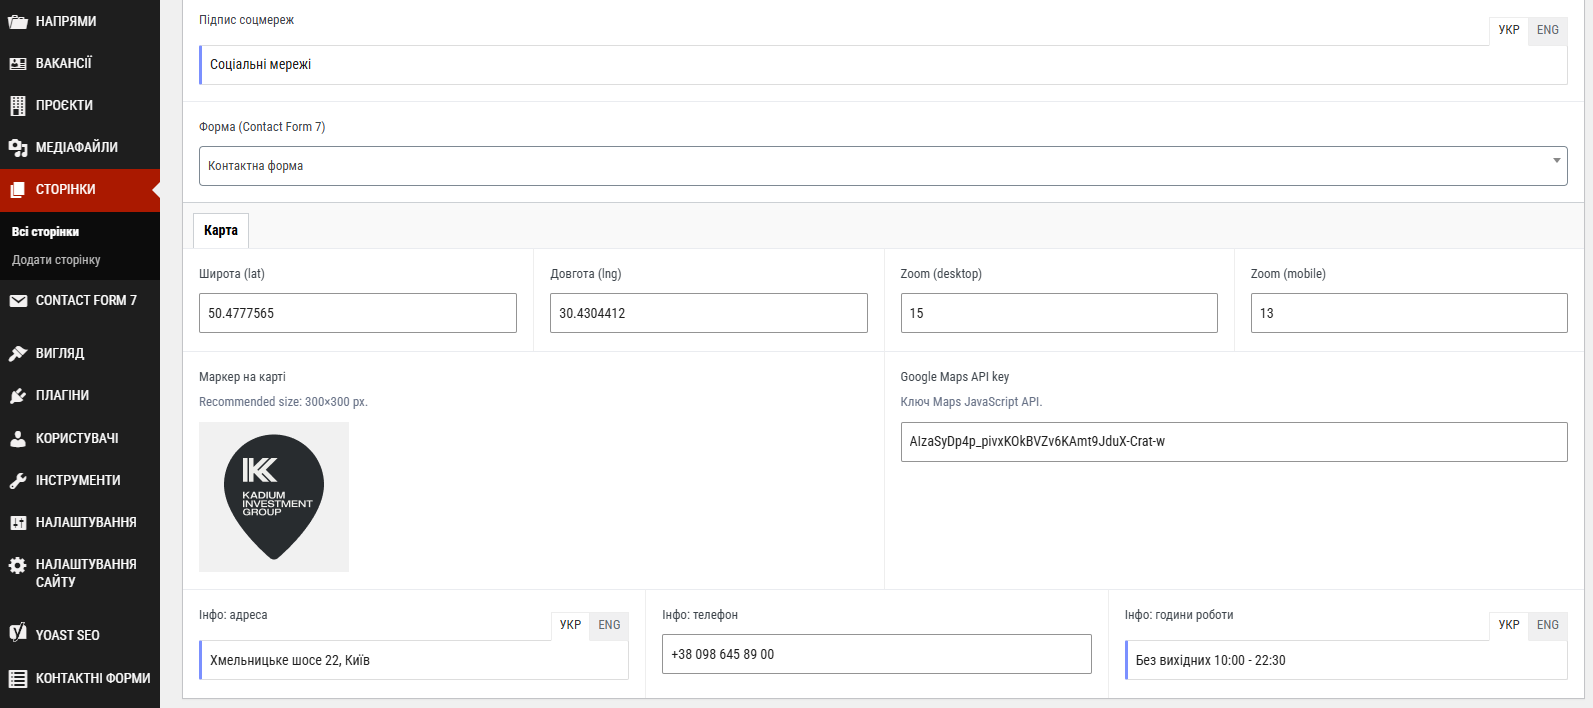1593x708 pixels.
Task: Click the Kadium map marker image
Action: 274,497
